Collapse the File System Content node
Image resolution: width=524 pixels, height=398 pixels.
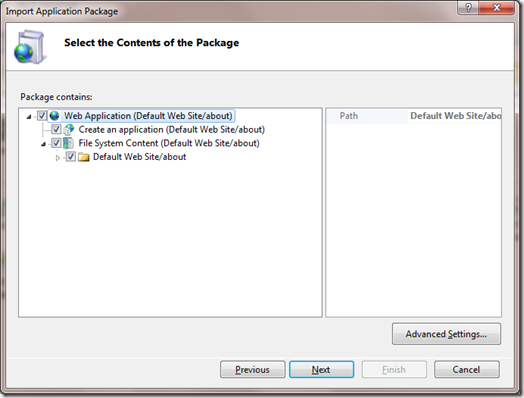click(x=43, y=144)
